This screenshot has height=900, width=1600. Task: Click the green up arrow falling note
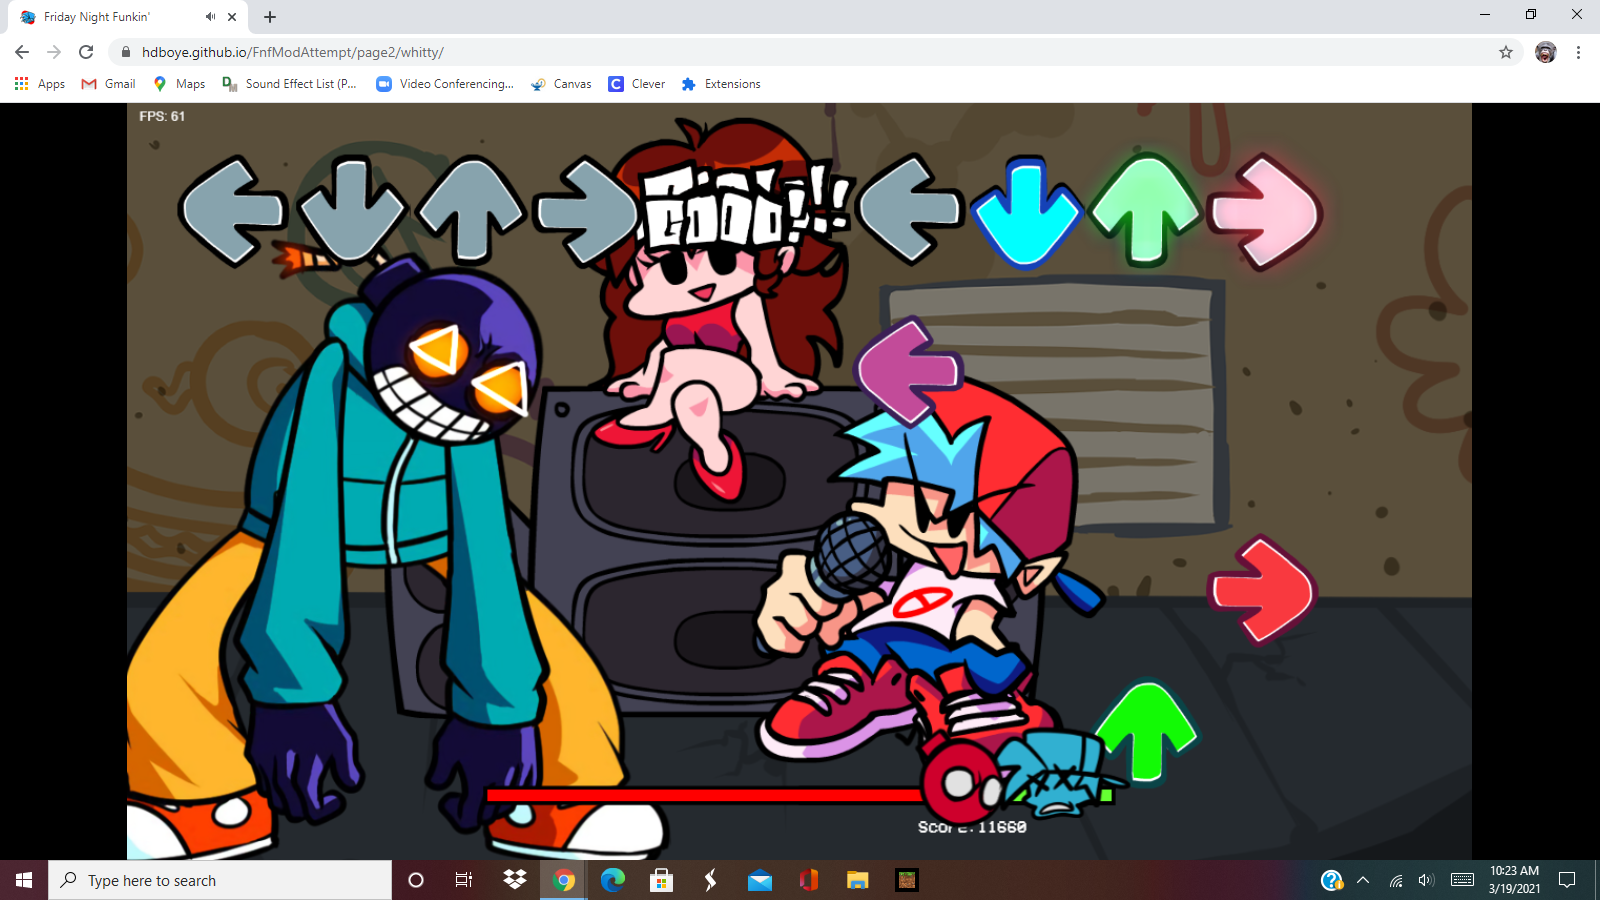(x=1146, y=733)
